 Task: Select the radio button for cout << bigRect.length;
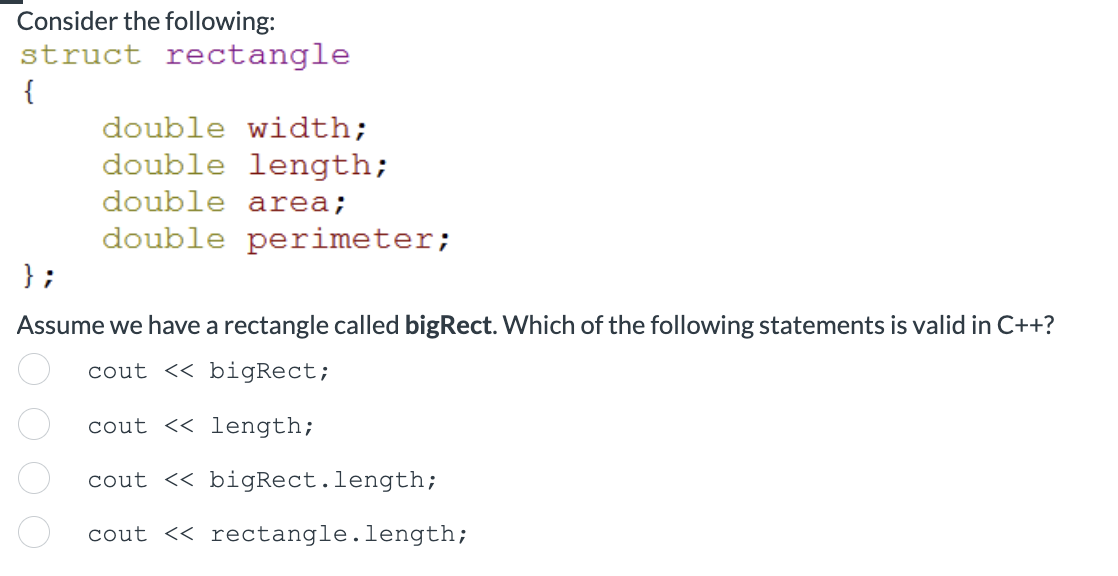pos(34,479)
